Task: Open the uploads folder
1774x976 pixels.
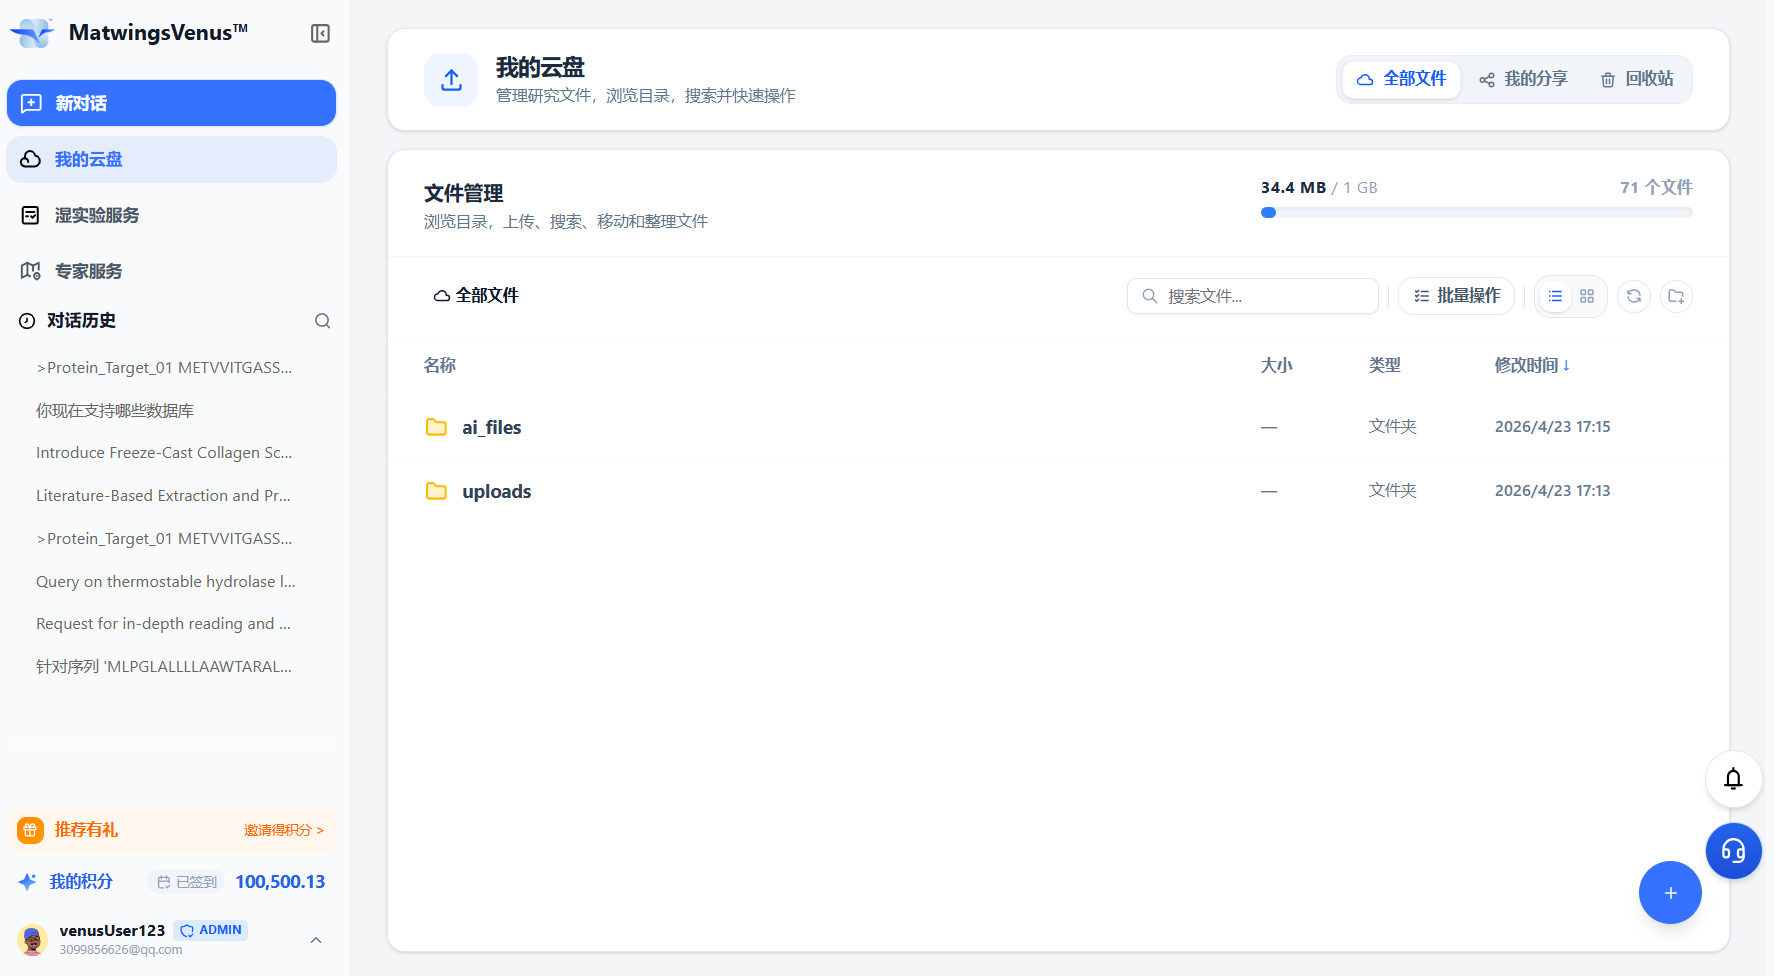Action: 496,492
